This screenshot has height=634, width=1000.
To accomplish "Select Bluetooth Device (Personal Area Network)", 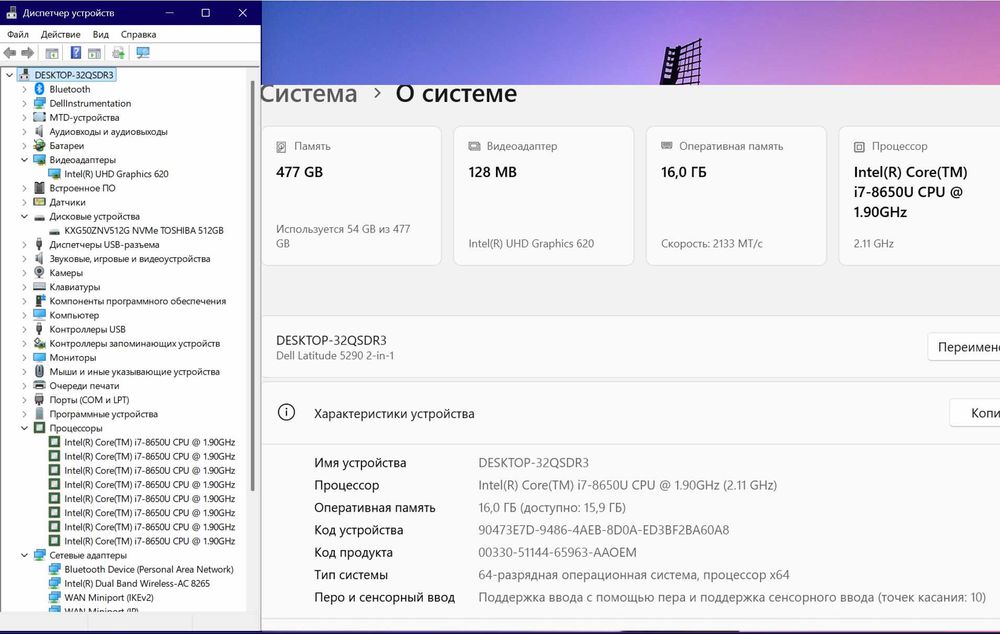I will click(149, 569).
